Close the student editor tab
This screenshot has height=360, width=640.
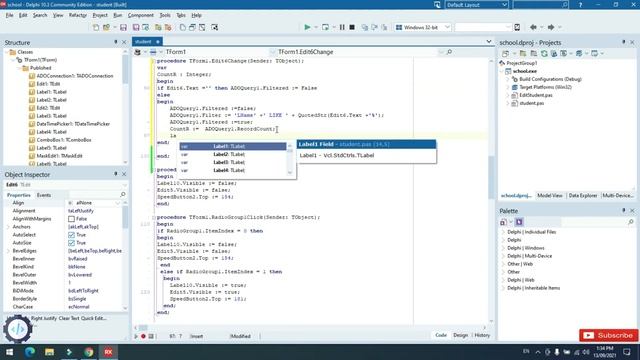click(158, 42)
